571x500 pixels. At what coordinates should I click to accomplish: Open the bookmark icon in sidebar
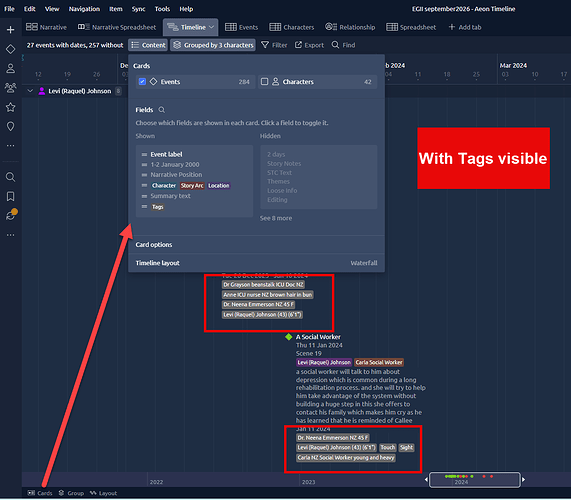click(x=11, y=196)
